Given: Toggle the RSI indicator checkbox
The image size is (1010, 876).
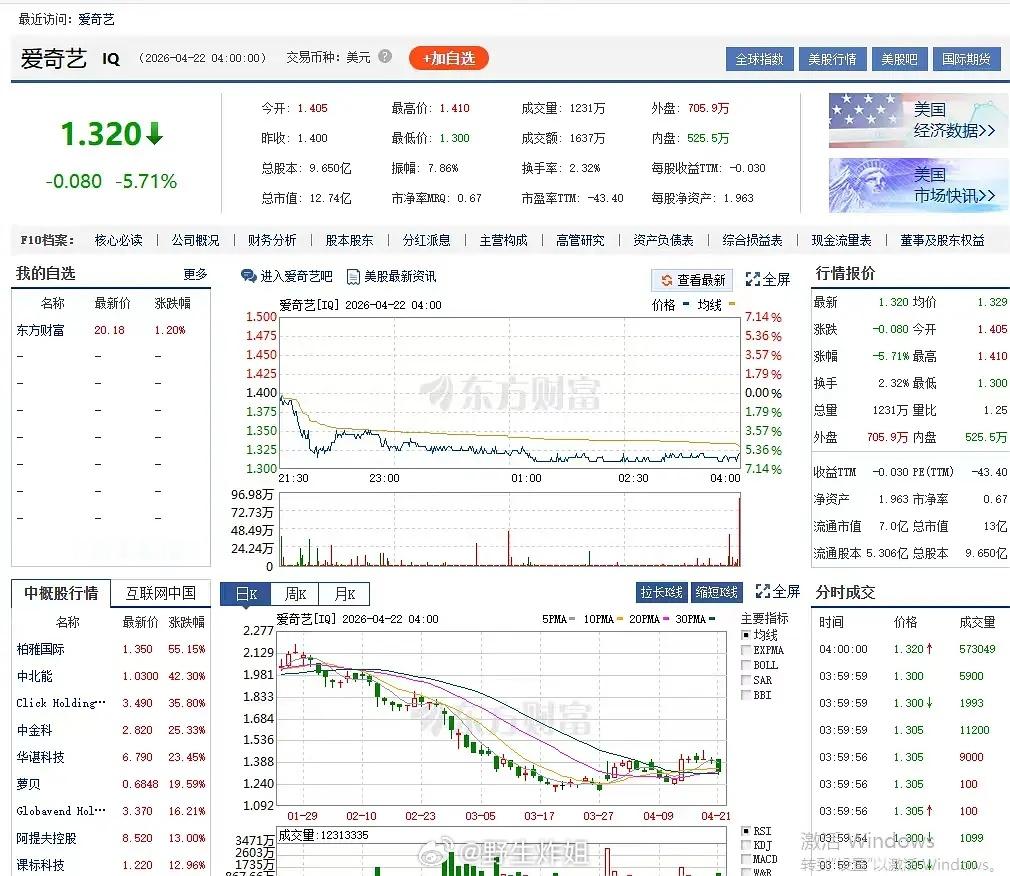Looking at the screenshot, I should (x=746, y=831).
